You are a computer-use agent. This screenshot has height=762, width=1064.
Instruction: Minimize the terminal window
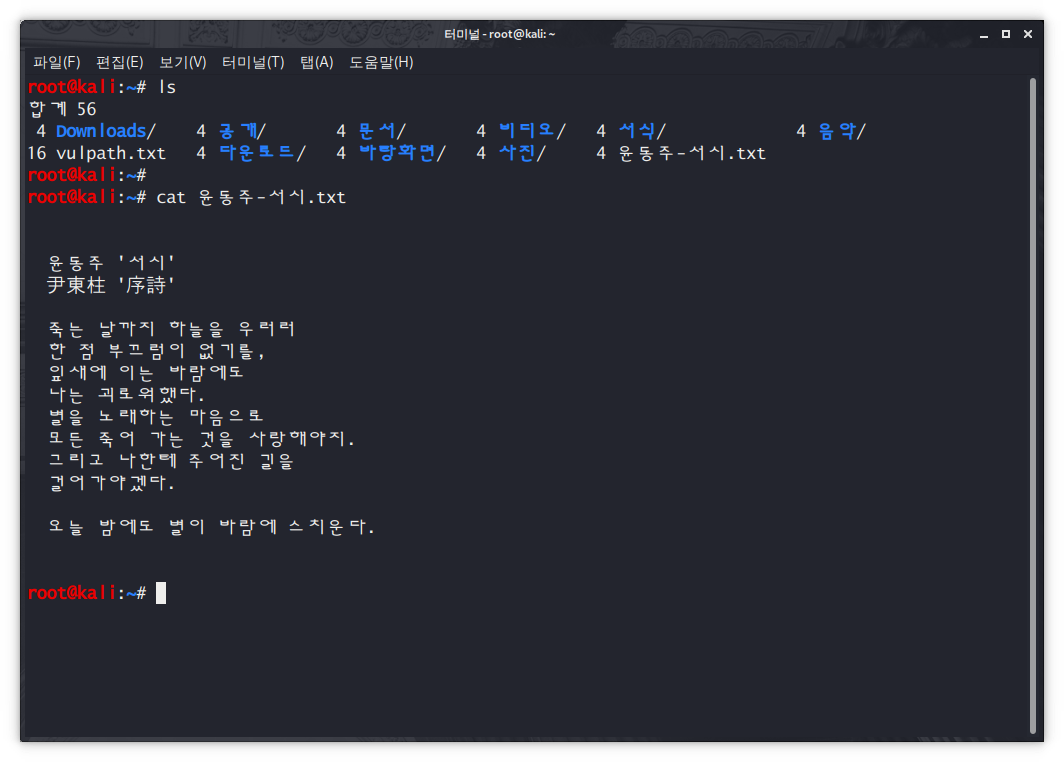click(x=984, y=35)
